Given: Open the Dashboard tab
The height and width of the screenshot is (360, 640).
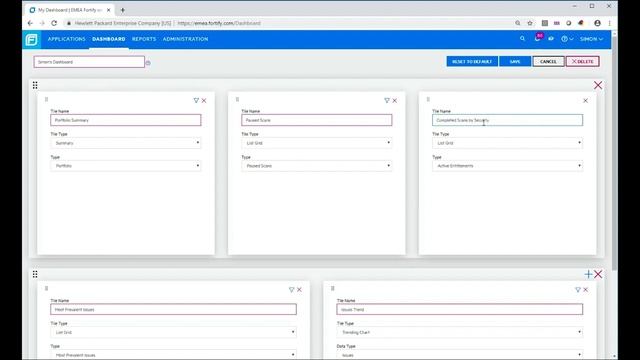Looking at the screenshot, I should pos(109,39).
